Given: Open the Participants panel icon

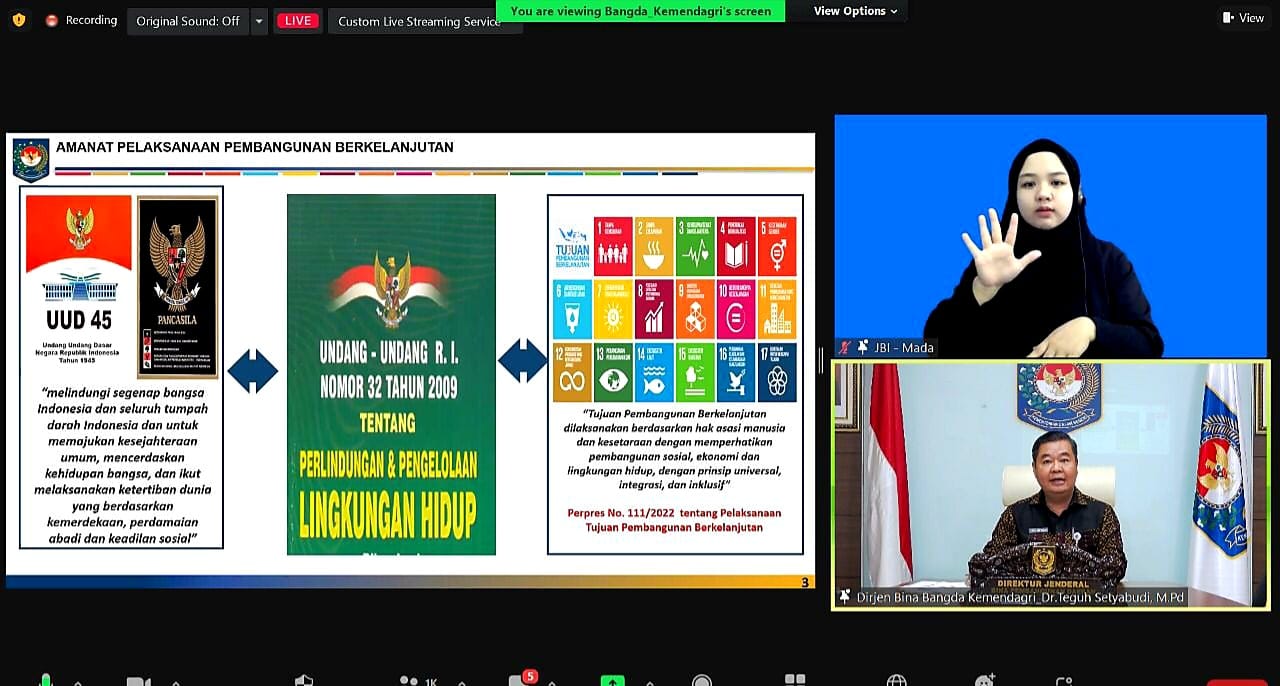Looking at the screenshot, I should pos(409,681).
